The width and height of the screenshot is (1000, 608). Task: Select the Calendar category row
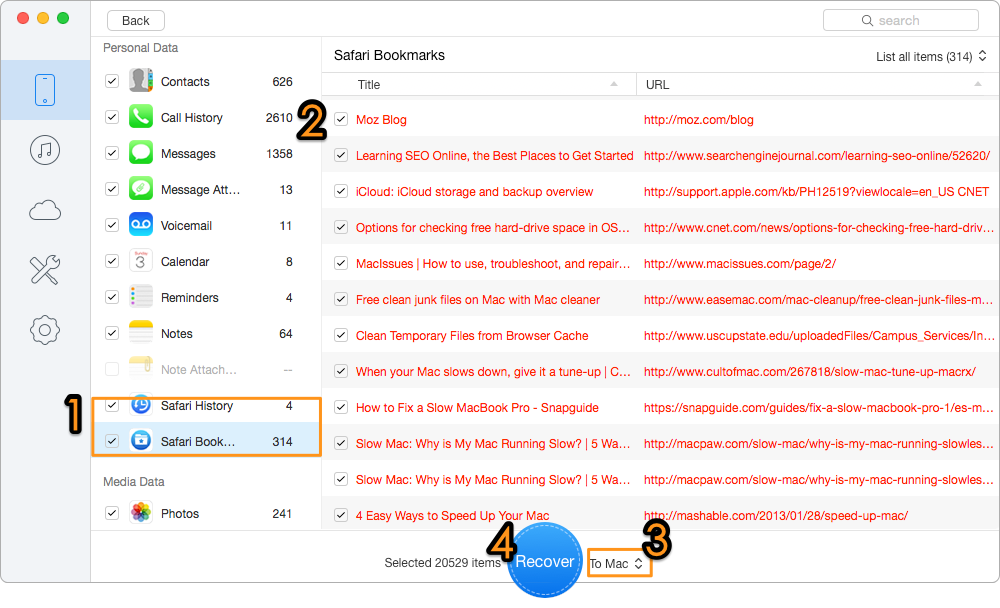(206, 262)
